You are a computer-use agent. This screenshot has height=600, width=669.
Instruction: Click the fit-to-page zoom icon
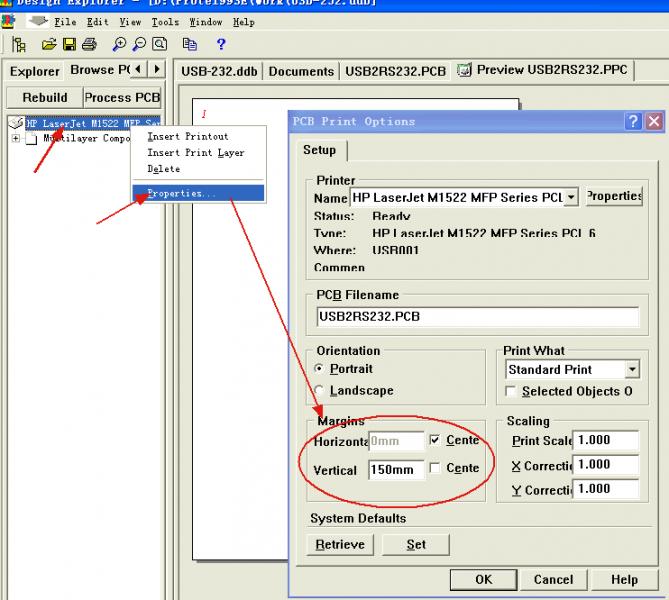coord(160,44)
